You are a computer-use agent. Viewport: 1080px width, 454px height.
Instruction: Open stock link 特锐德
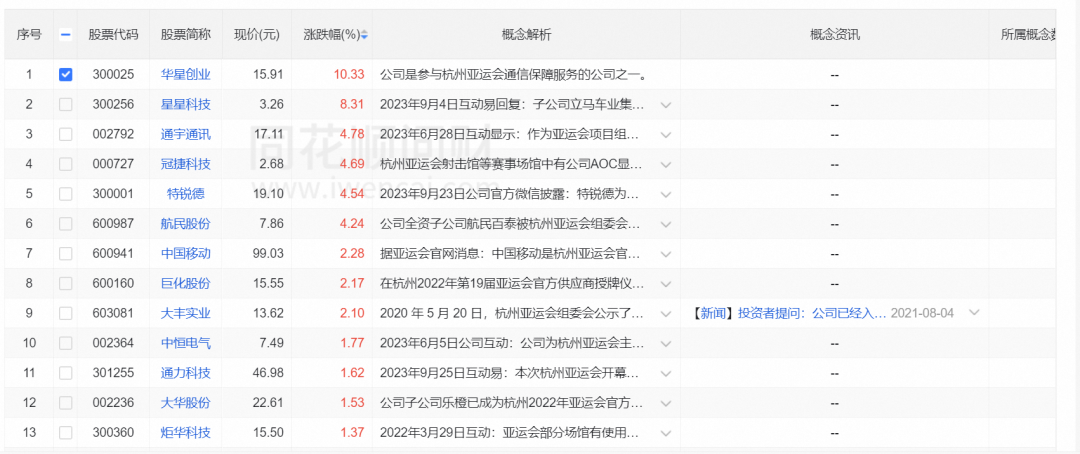pyautogui.click(x=186, y=194)
